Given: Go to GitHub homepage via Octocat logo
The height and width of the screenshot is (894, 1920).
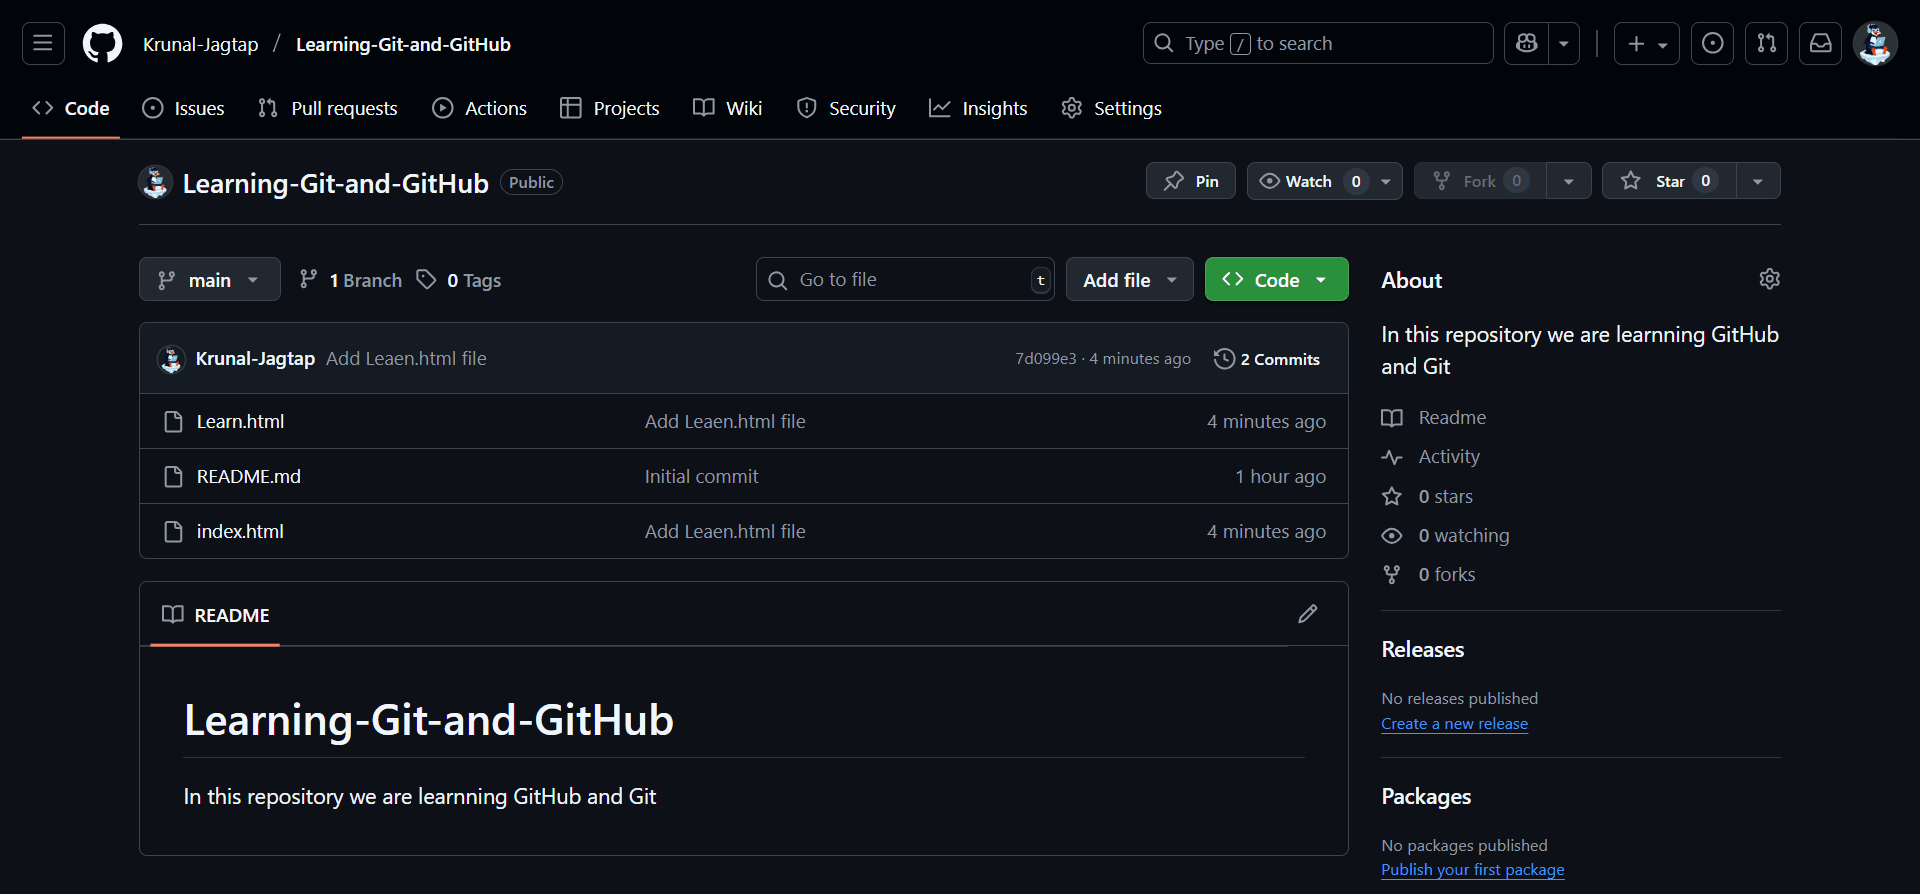Looking at the screenshot, I should point(102,44).
